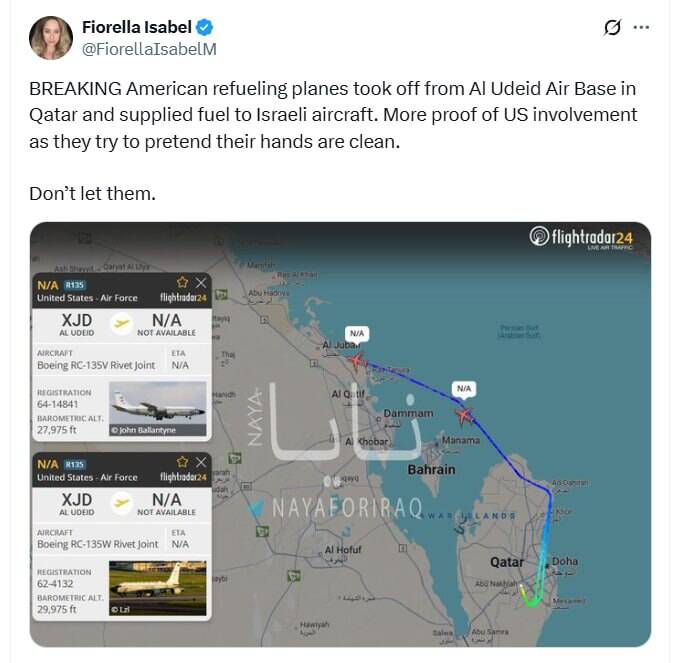This screenshot has width=693, height=663.
Task: Click the Fiorella Isabel display name
Action: click(x=135, y=27)
